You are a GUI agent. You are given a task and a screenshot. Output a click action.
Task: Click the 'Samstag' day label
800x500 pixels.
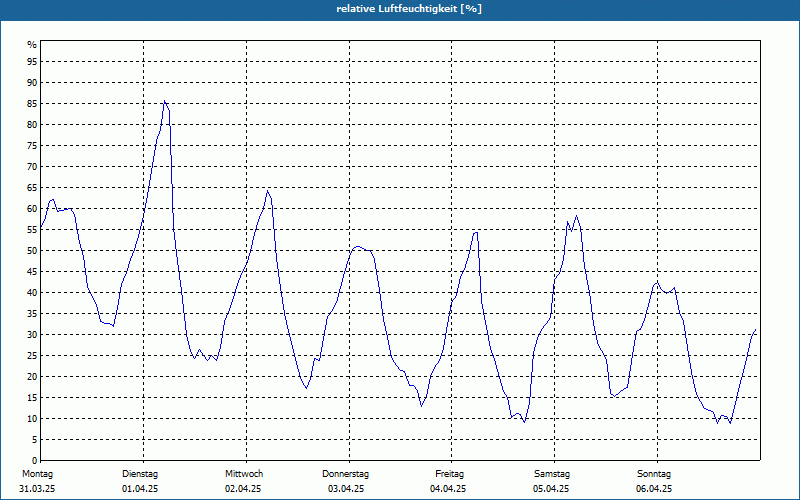tap(552, 474)
